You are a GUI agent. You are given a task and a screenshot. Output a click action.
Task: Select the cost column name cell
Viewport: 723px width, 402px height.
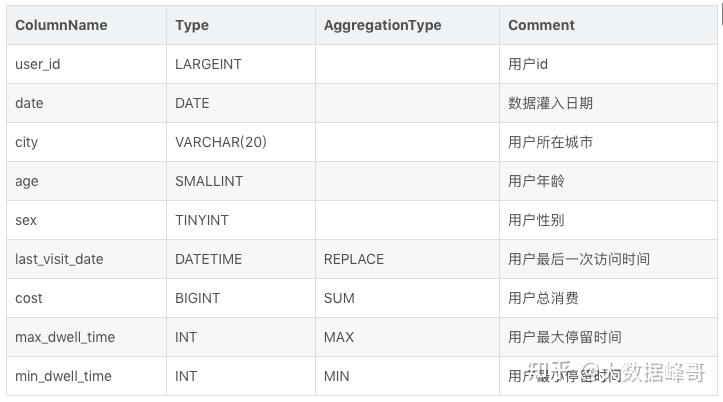pyautogui.click(x=29, y=298)
